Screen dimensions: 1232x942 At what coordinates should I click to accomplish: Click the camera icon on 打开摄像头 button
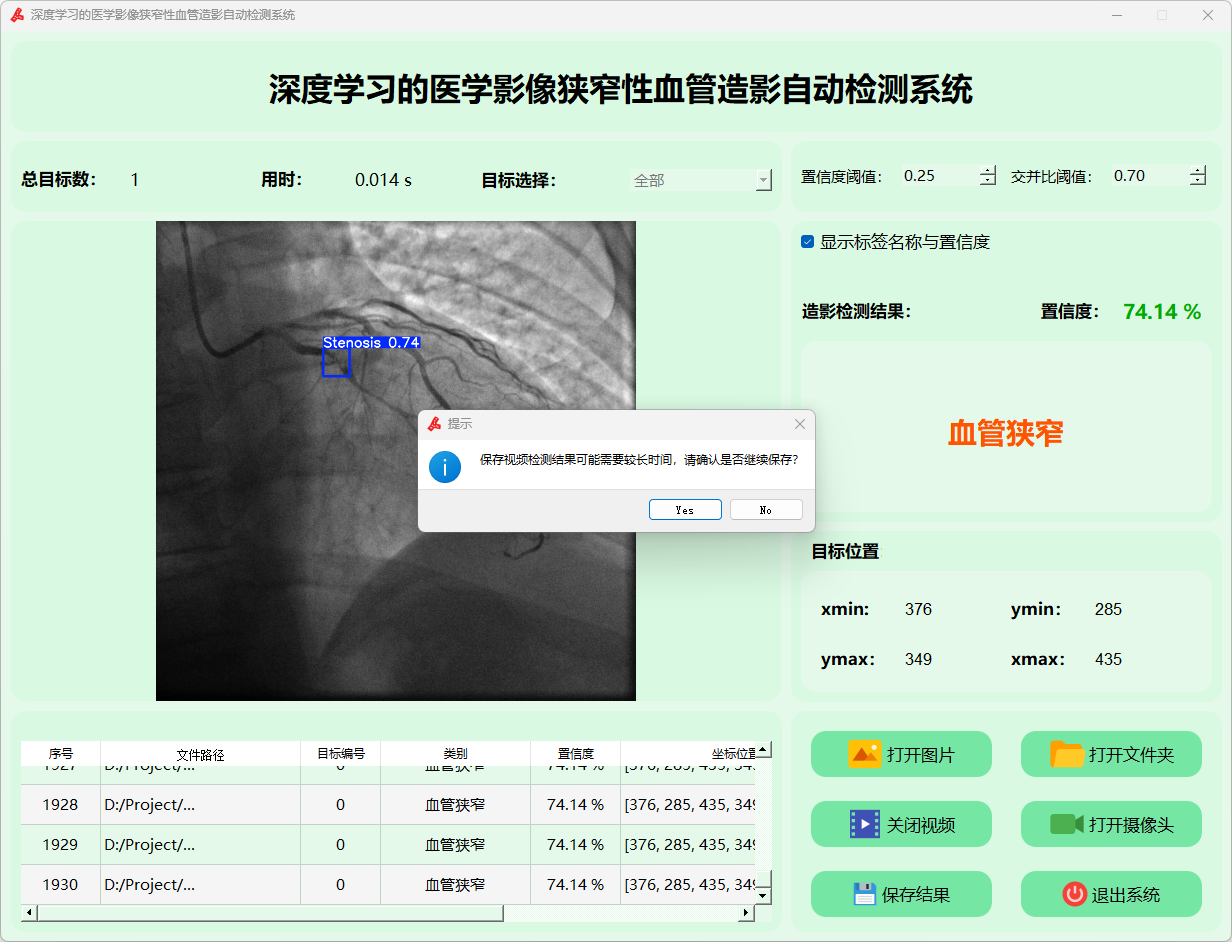point(1067,824)
